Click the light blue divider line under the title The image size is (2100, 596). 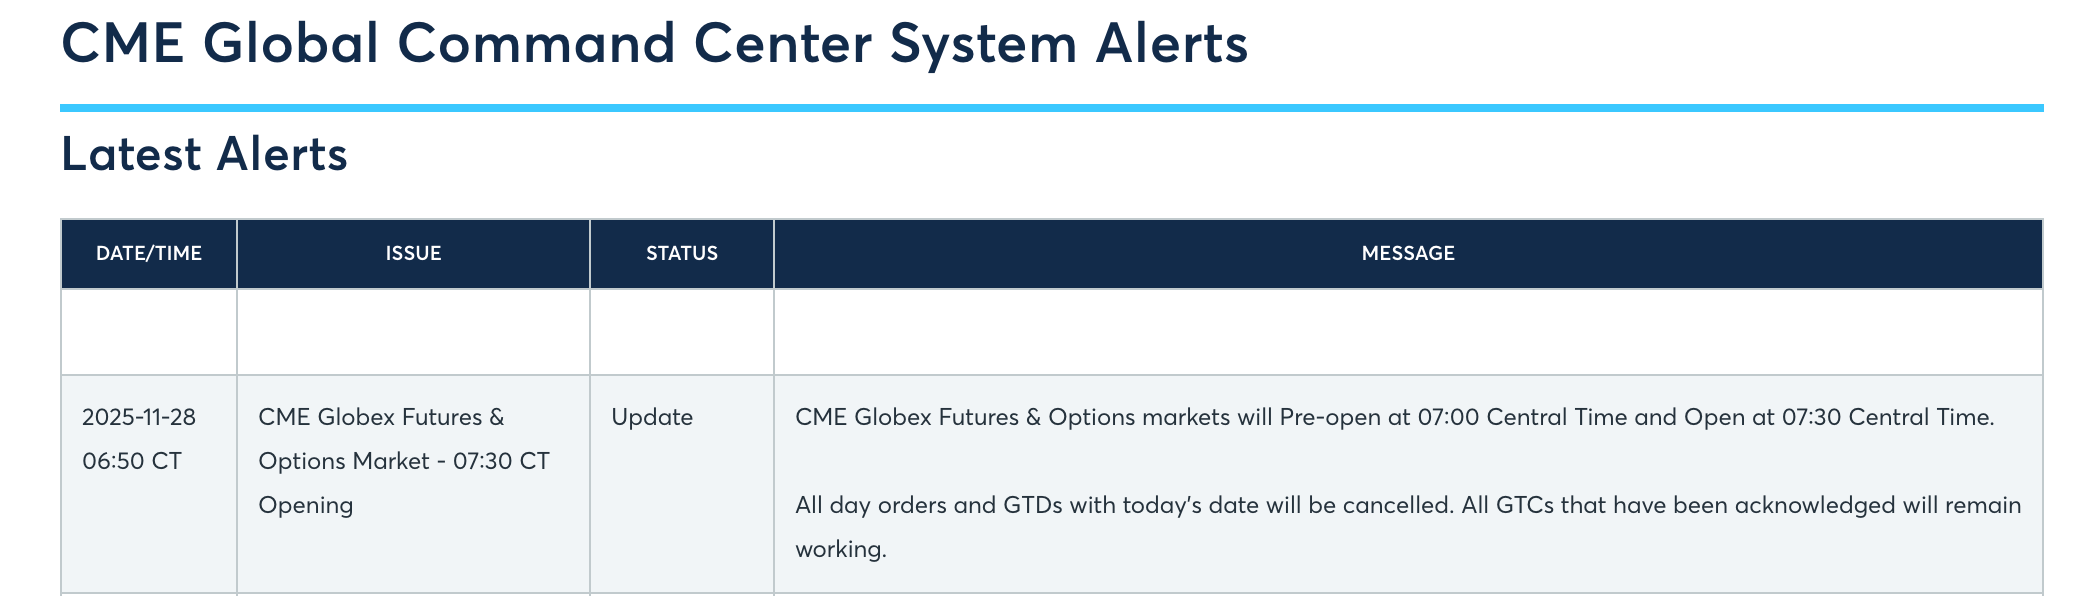[x=1051, y=108]
